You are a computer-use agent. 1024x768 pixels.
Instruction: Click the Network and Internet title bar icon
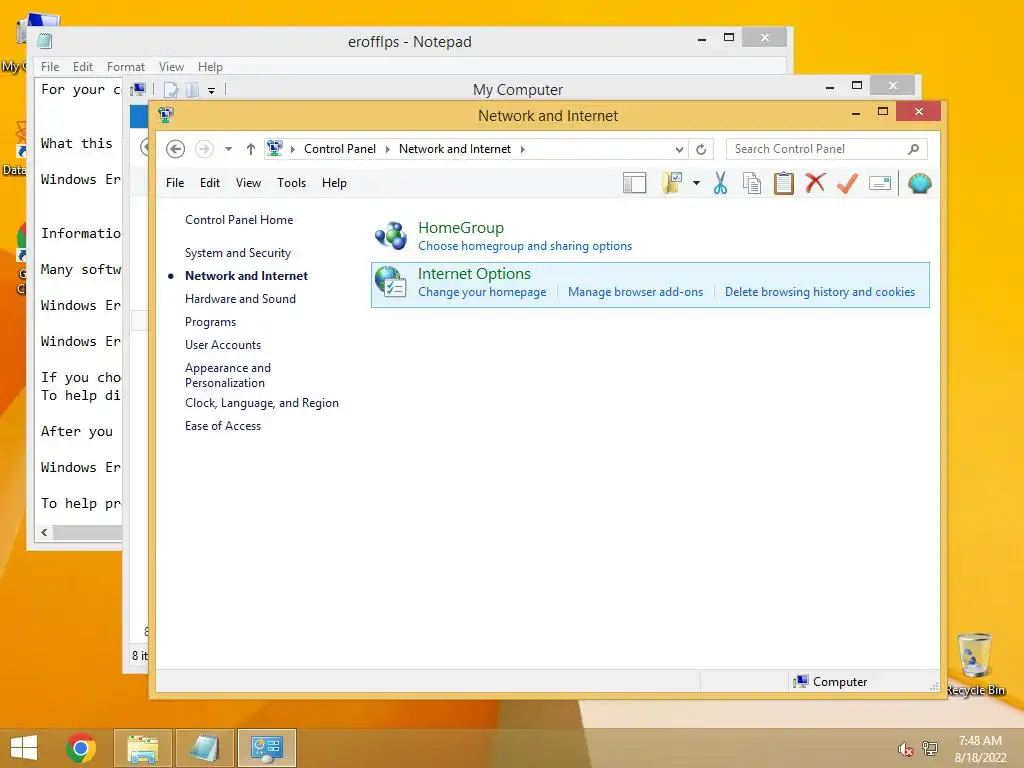(166, 116)
